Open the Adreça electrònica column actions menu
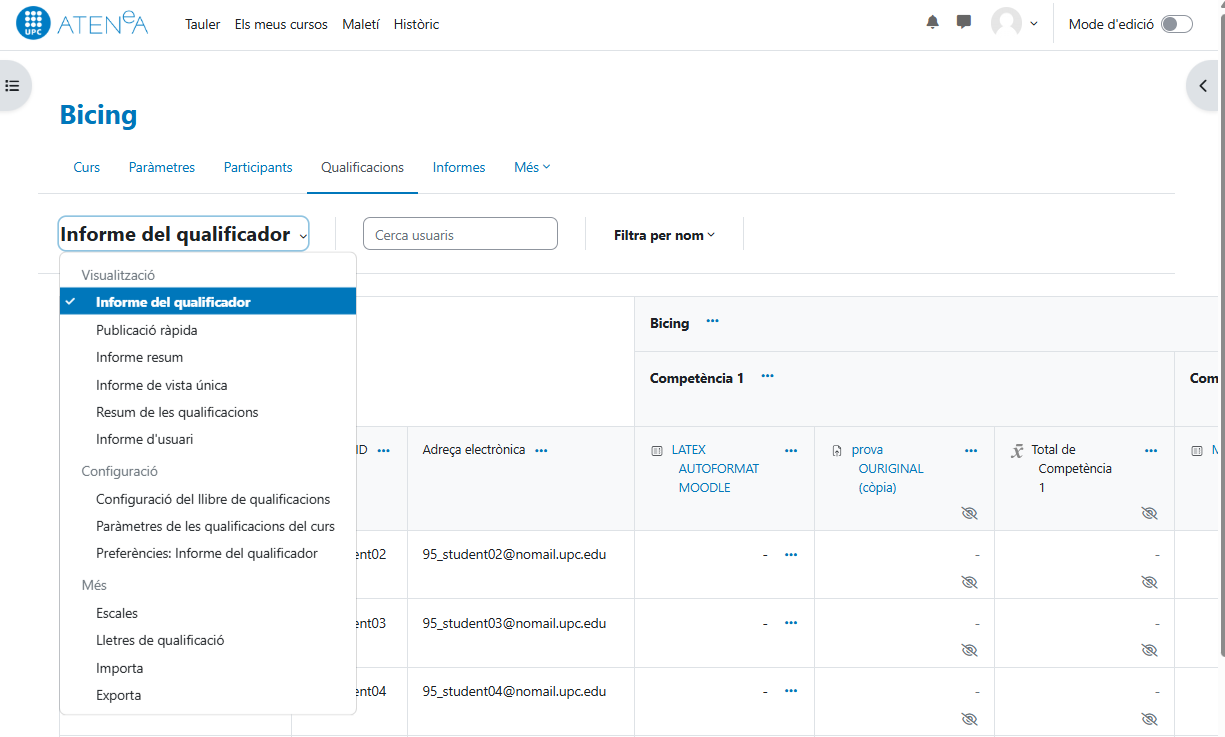The width and height of the screenshot is (1225, 737). click(x=541, y=451)
